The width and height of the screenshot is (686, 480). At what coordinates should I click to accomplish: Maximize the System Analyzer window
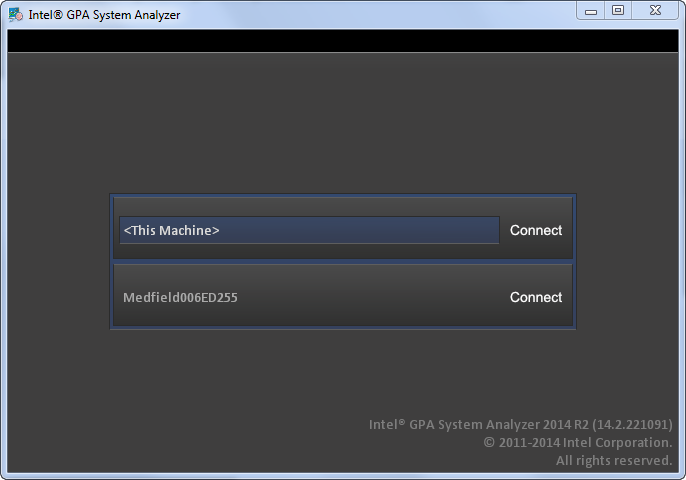[x=618, y=11]
